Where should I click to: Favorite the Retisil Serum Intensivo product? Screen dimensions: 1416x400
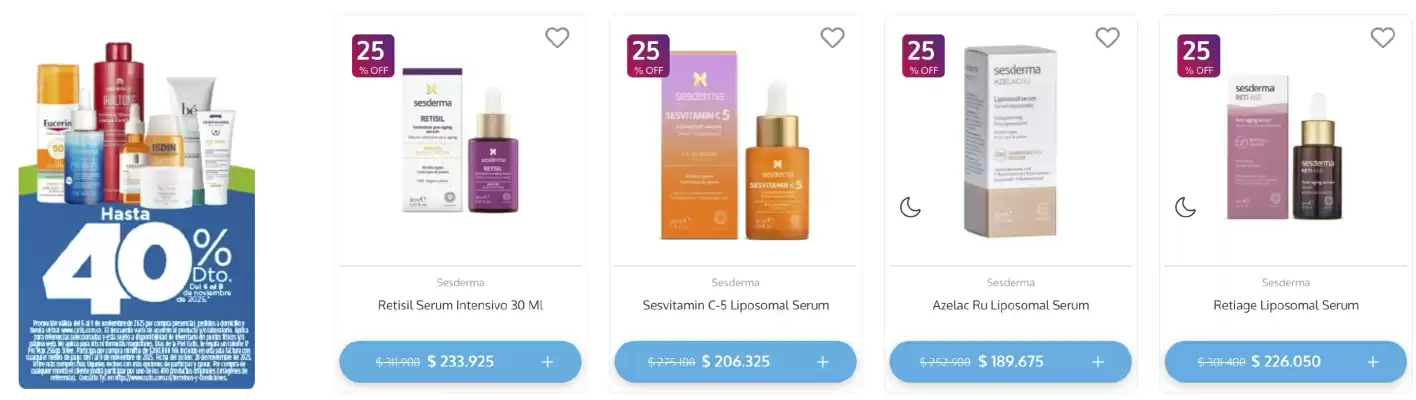(x=557, y=38)
